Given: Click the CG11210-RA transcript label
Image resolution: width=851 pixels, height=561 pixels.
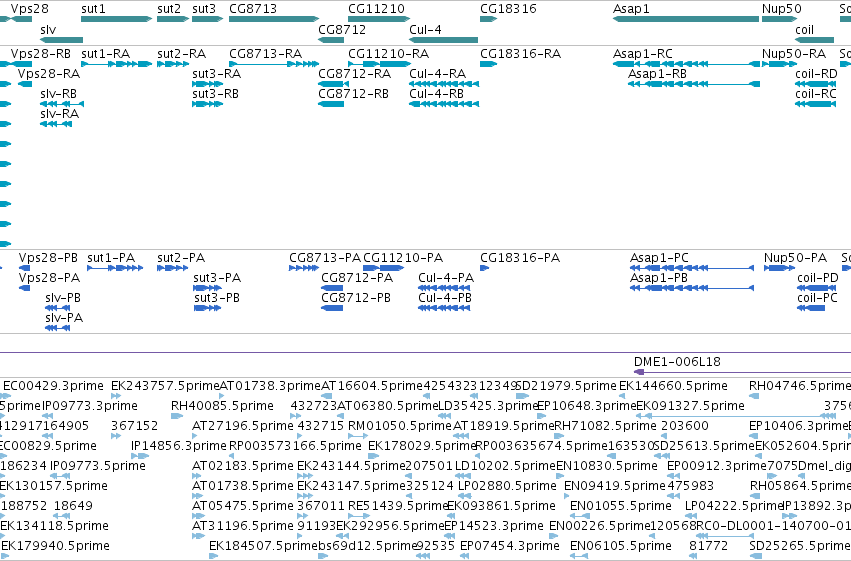Looking at the screenshot, I should 388,54.
